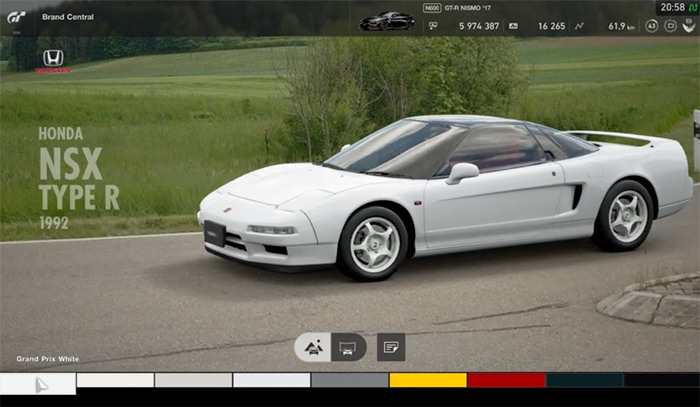The height and width of the screenshot is (407, 700).
Task: Choose the black color swatch
Action: (662, 380)
